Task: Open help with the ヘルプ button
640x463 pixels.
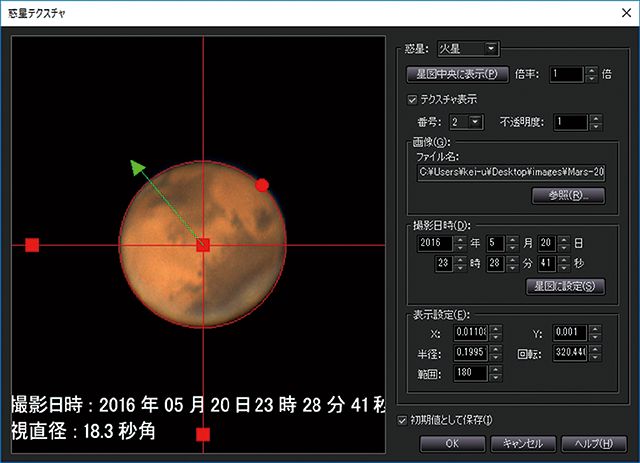Action: (x=595, y=443)
